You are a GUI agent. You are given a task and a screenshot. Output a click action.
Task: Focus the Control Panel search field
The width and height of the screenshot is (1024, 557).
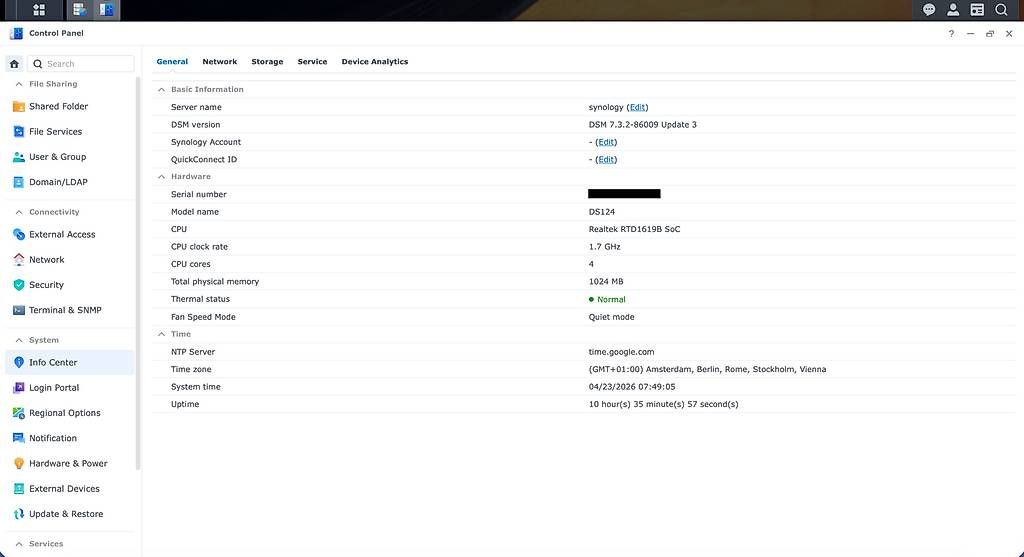[x=81, y=64]
